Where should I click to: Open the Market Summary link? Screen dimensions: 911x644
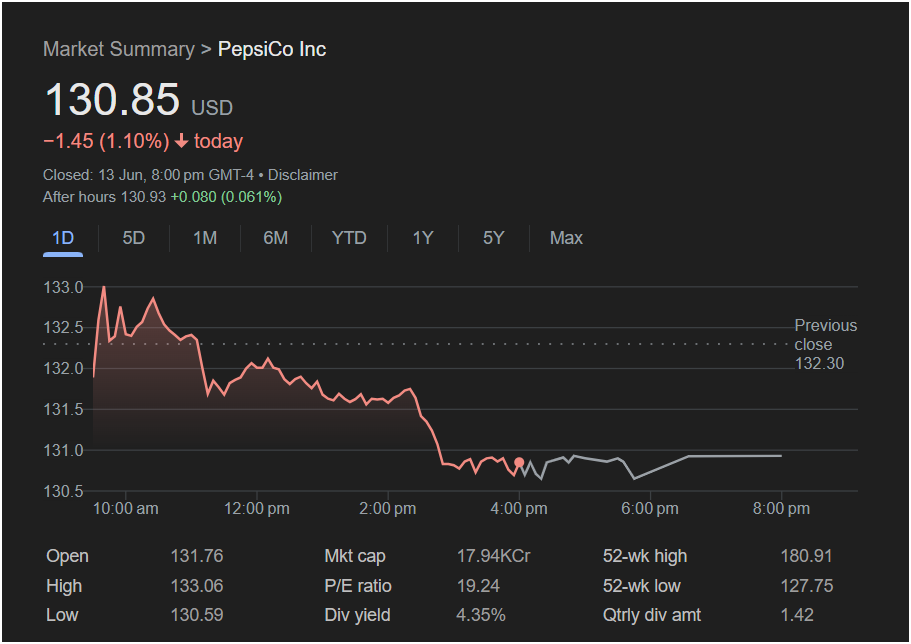coord(119,49)
